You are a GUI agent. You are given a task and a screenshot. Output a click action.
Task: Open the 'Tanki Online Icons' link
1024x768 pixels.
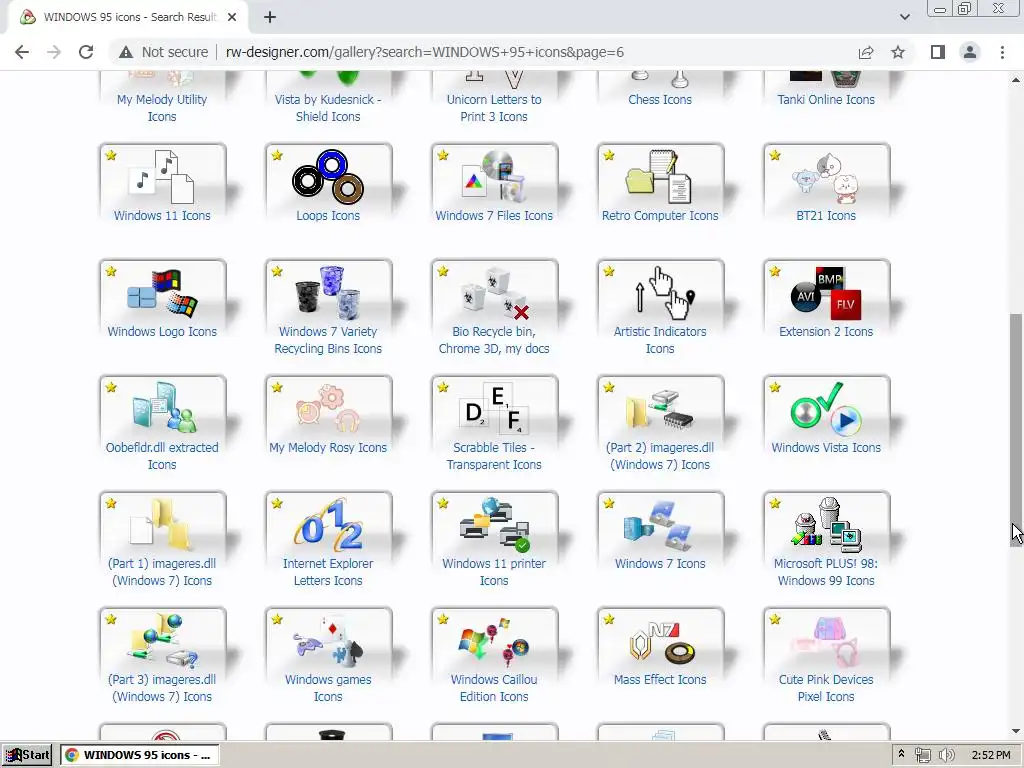pos(825,99)
